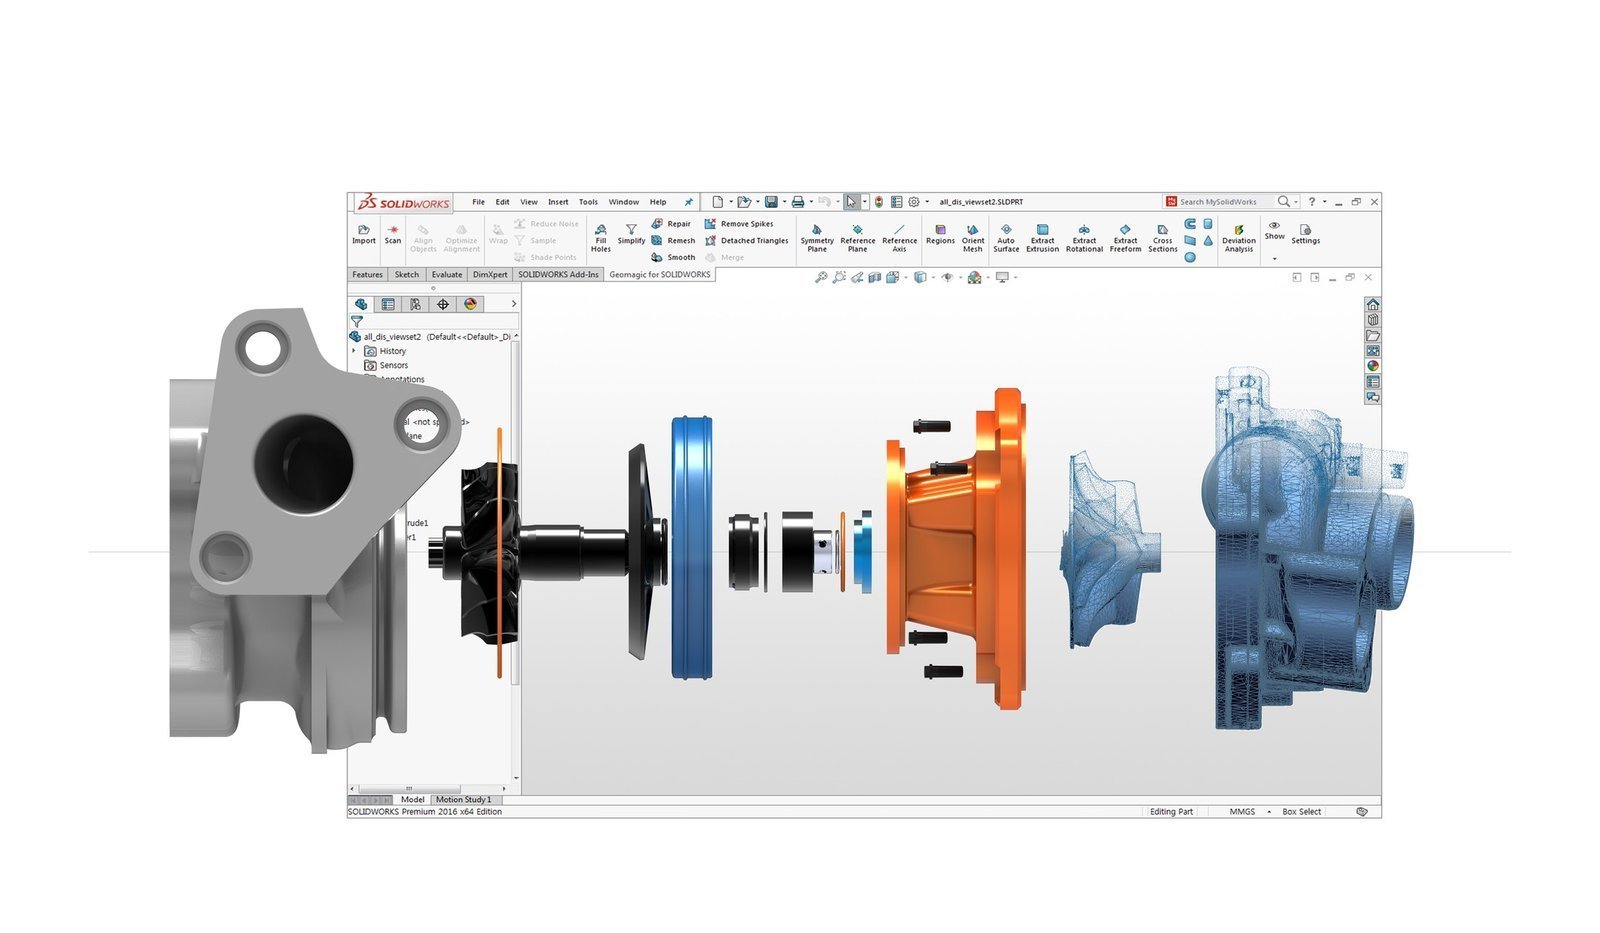Open the ConfigurationManager tab icon

(x=415, y=304)
